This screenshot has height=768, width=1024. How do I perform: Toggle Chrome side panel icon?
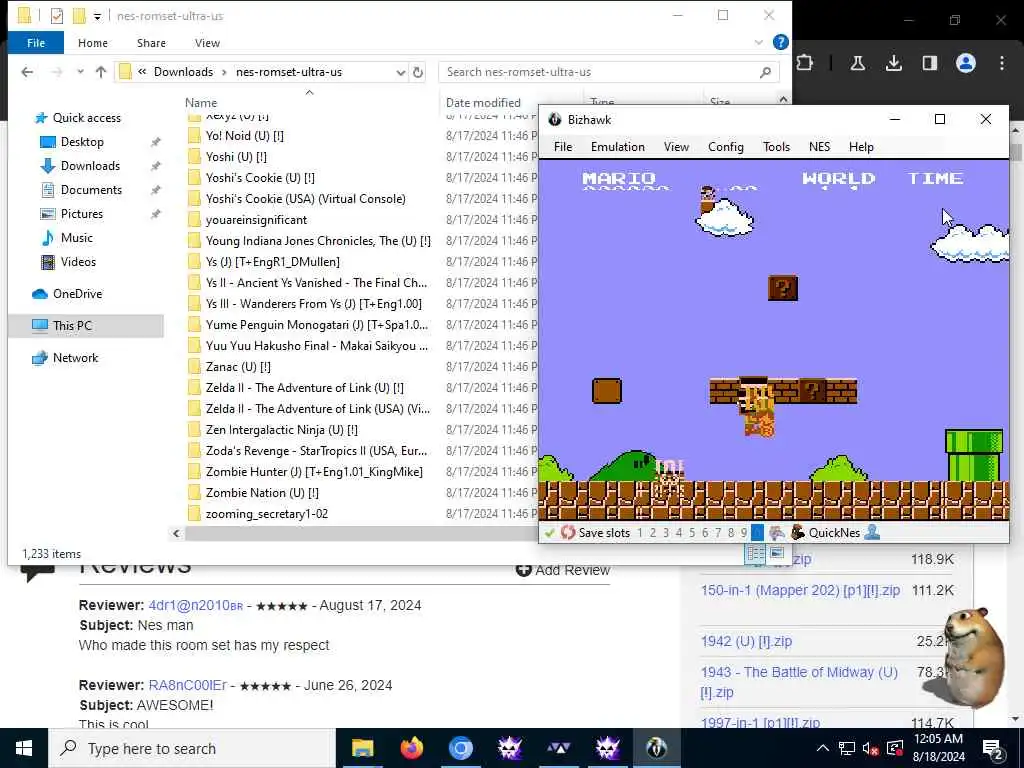929,63
